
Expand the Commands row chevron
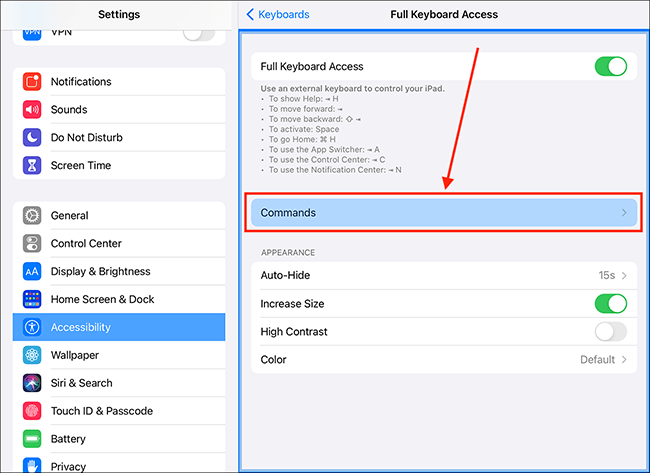[624, 213]
